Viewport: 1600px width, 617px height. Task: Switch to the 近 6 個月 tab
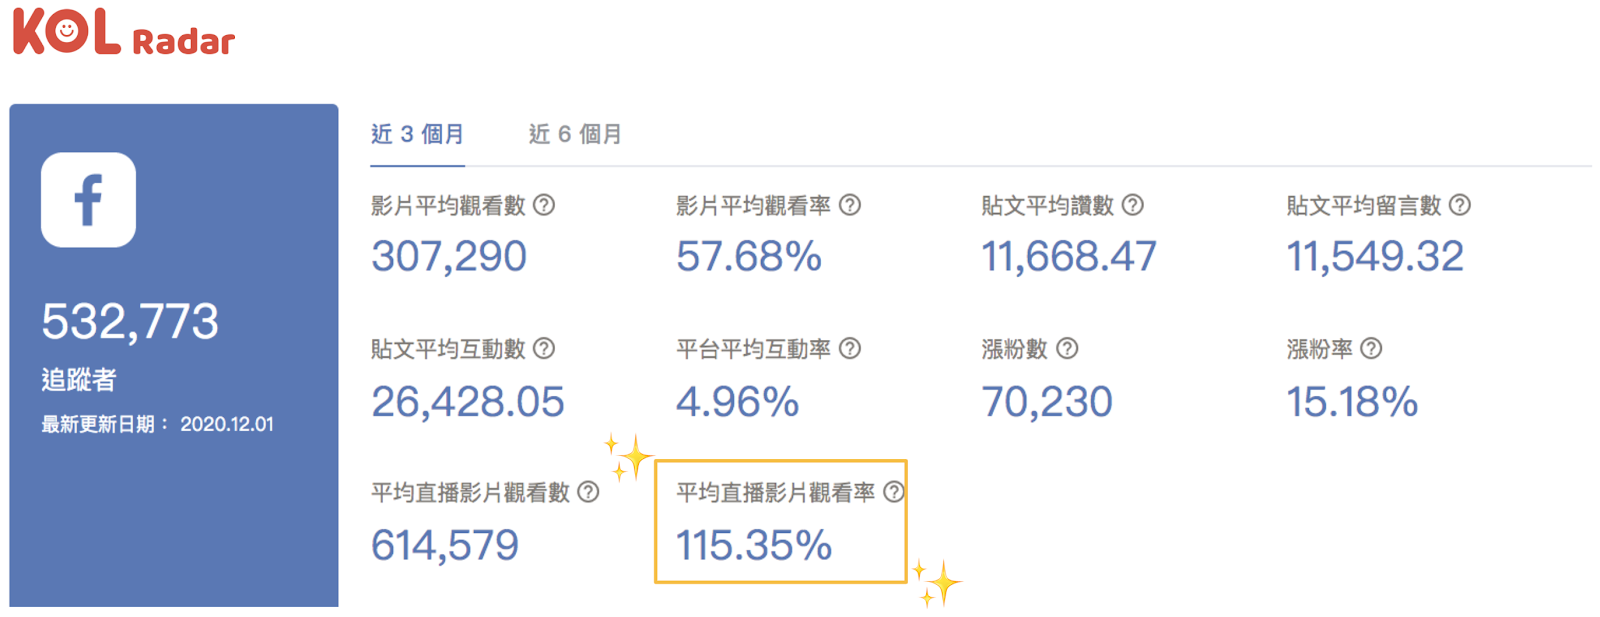[575, 134]
